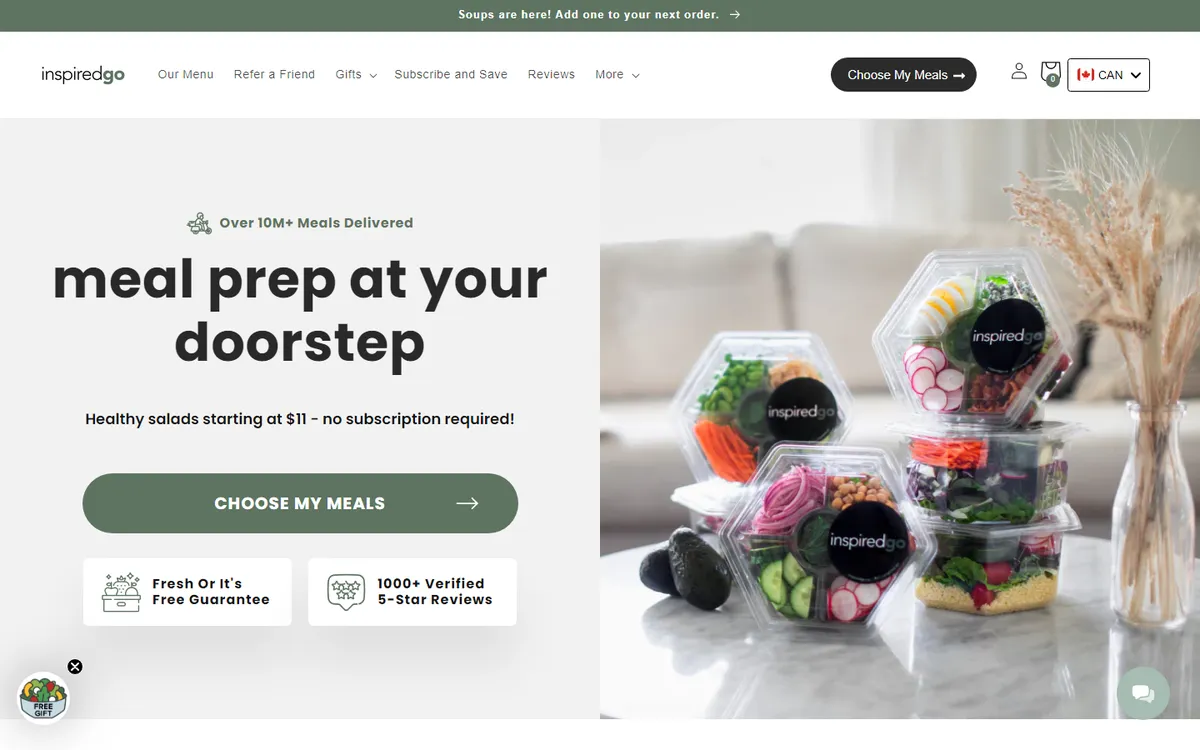Click the green CHOOSE MY MEALS button
The image size is (1200, 750).
(x=300, y=503)
